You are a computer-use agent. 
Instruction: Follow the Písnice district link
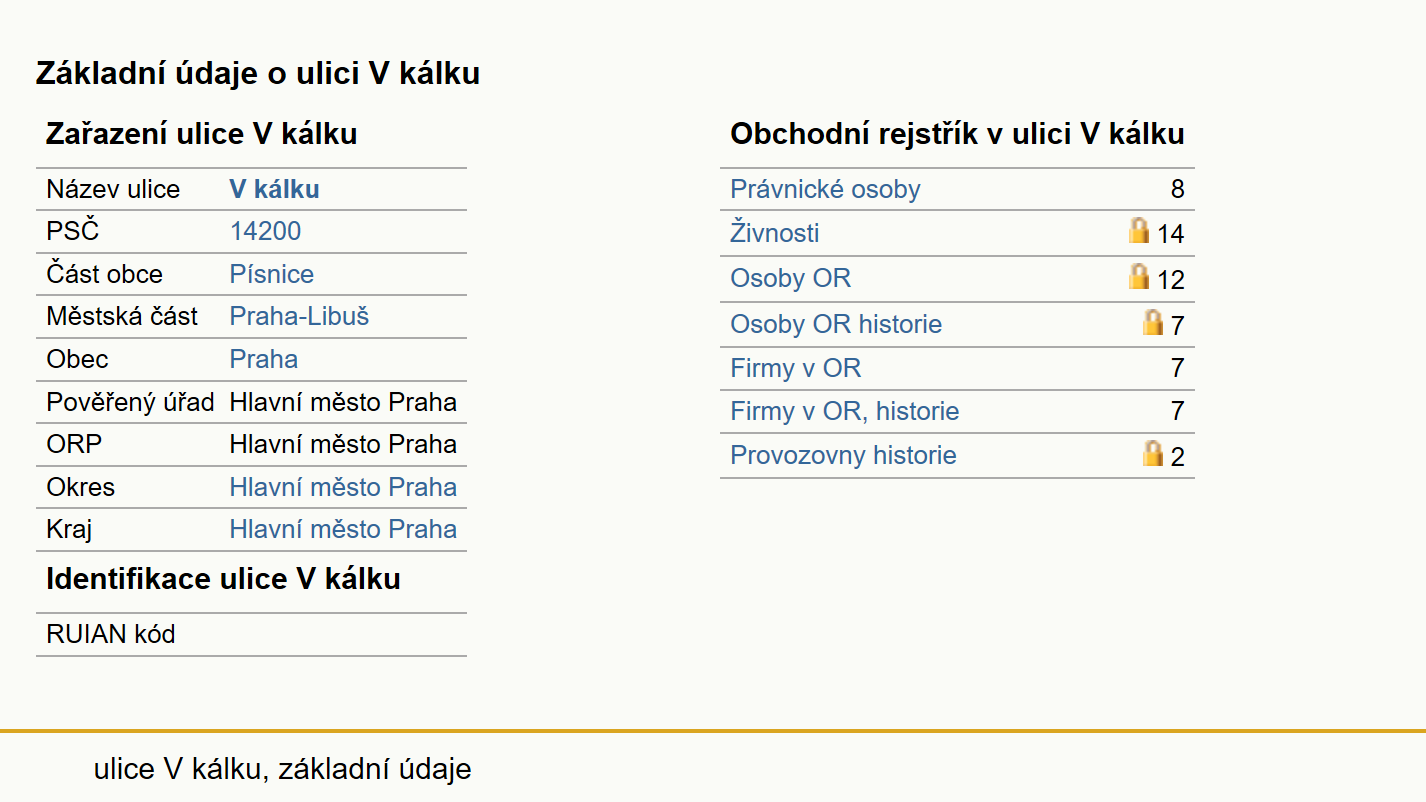coord(271,275)
